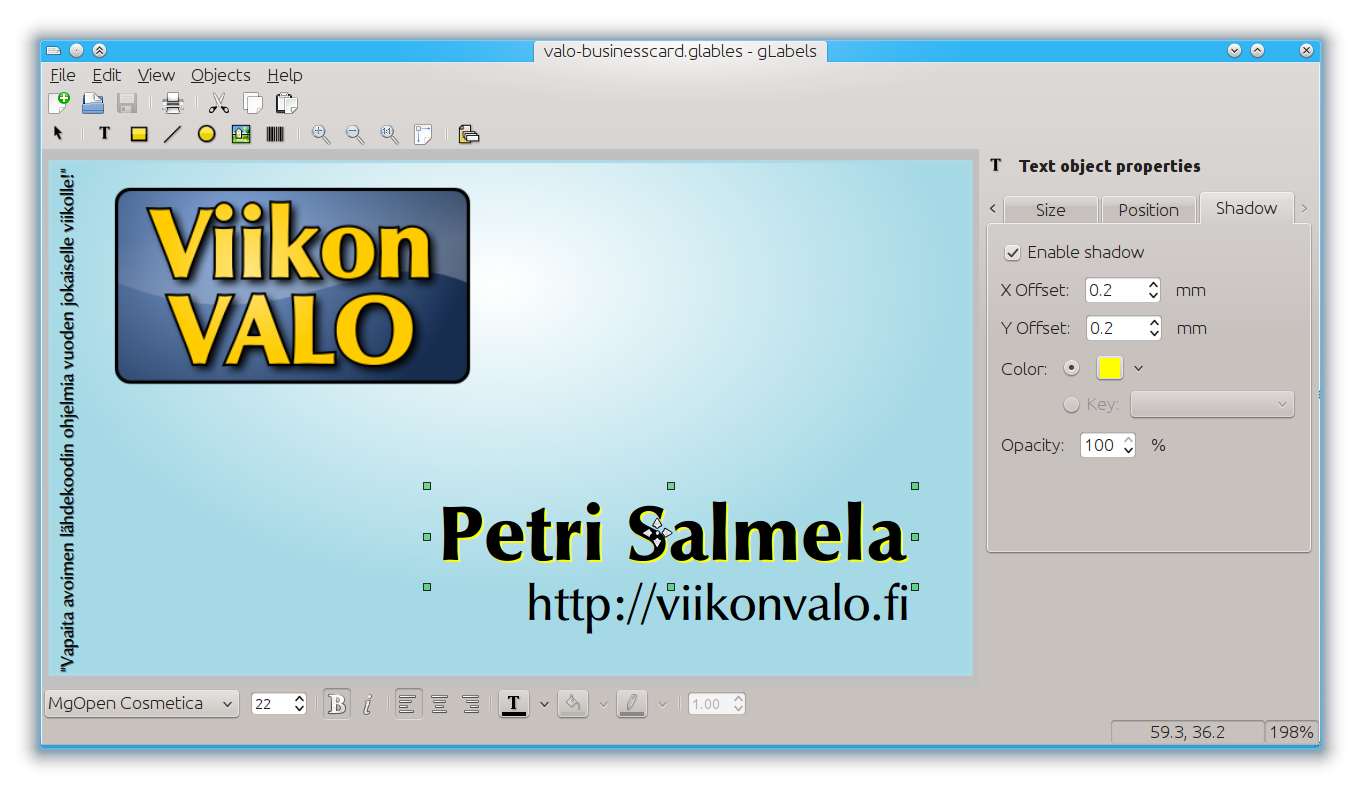The height and width of the screenshot is (788, 1361).
Task: Open the Help menu
Action: 284,75
